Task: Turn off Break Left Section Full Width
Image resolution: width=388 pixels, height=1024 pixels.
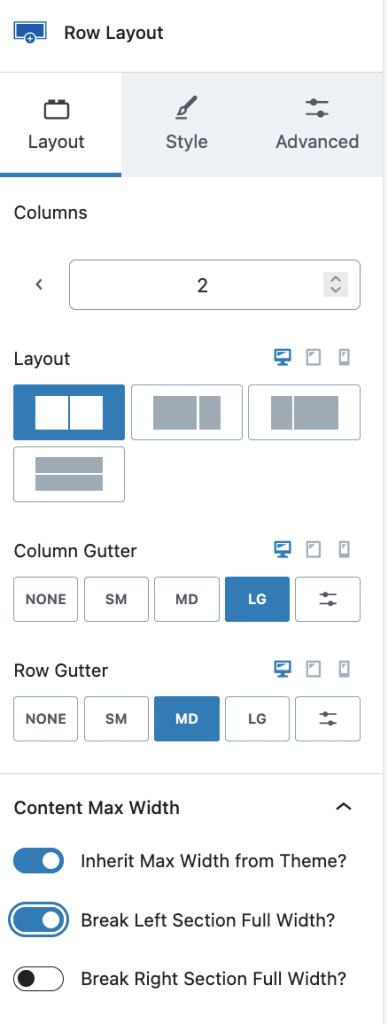Action: [x=39, y=920]
